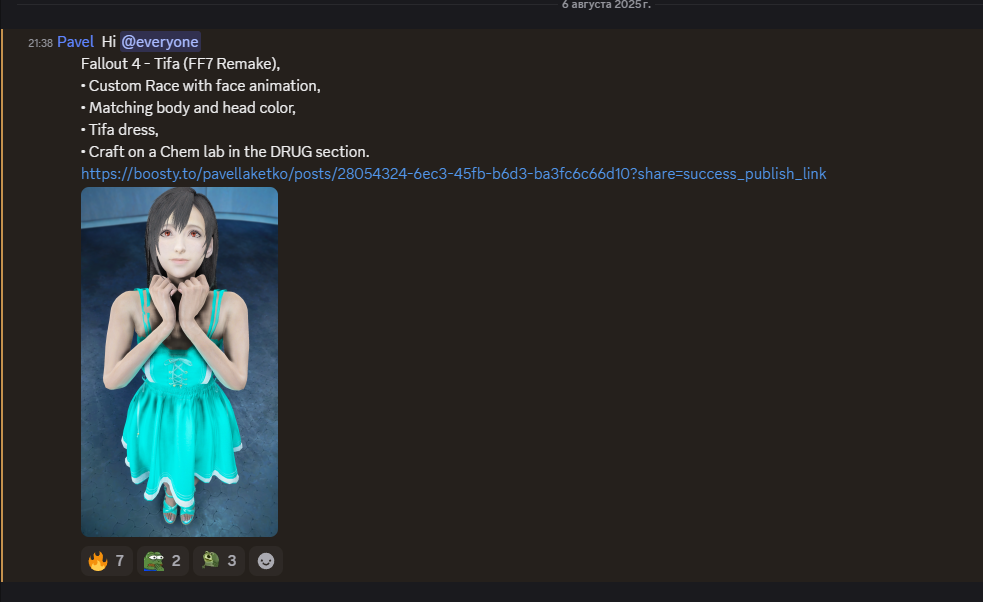Click the 'Craft on a Chem lab' line
The image size is (983, 602).
(x=225, y=152)
